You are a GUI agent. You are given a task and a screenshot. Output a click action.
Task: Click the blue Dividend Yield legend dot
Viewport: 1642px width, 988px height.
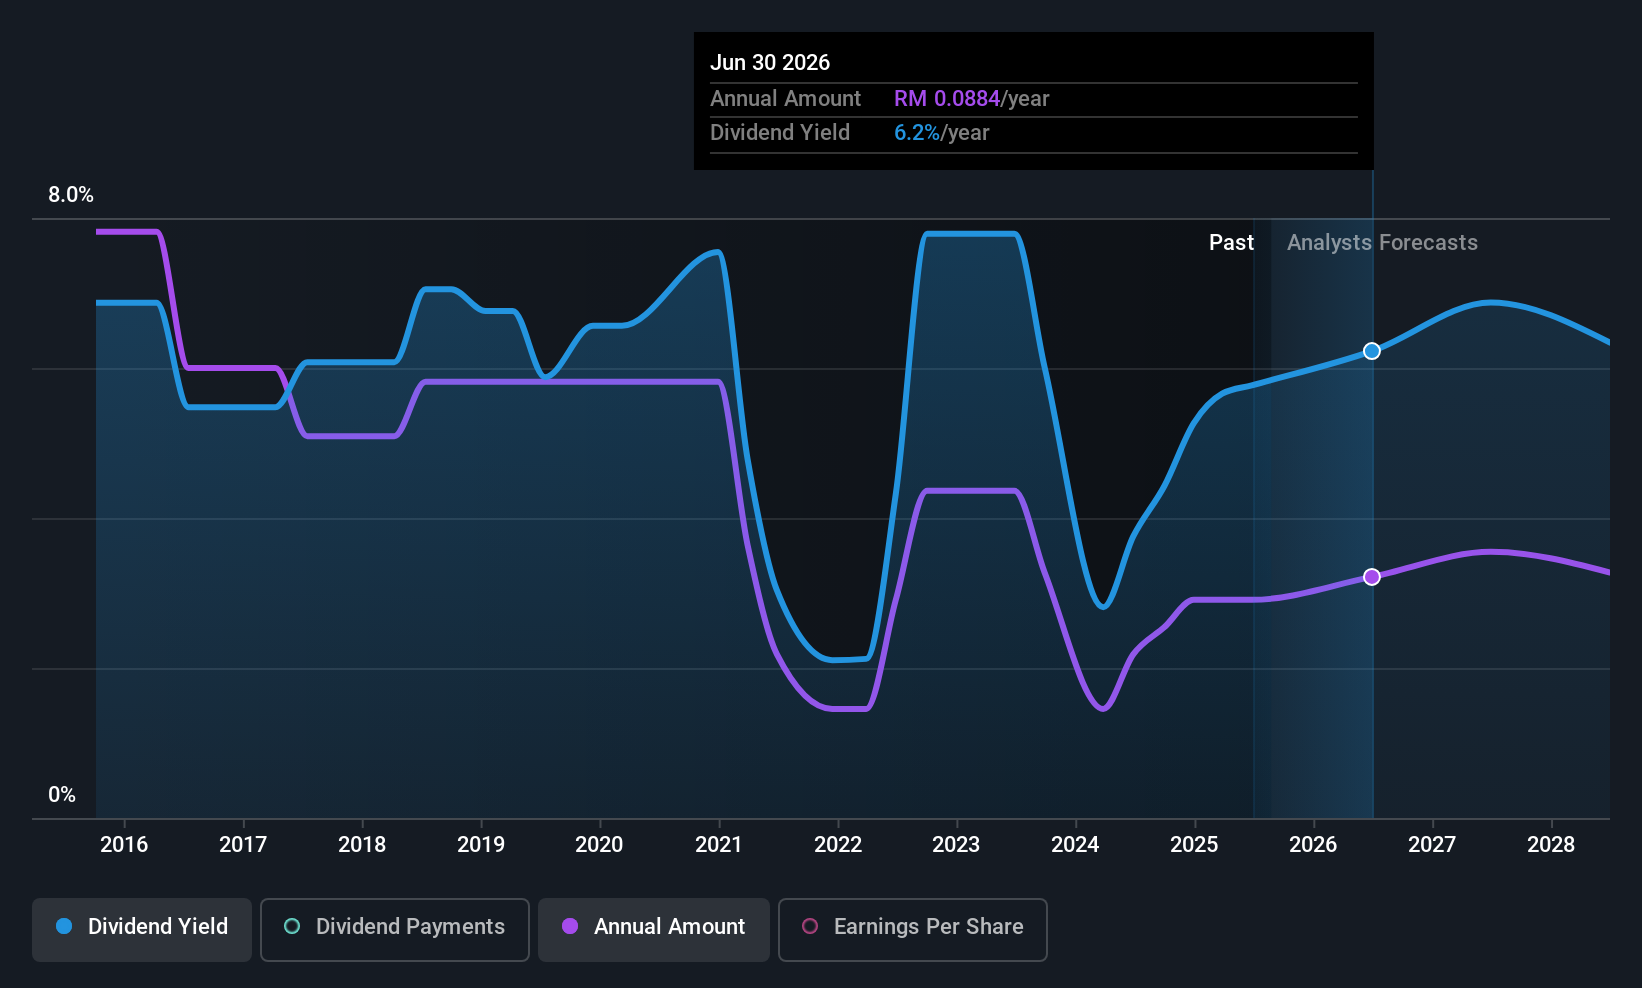(64, 926)
